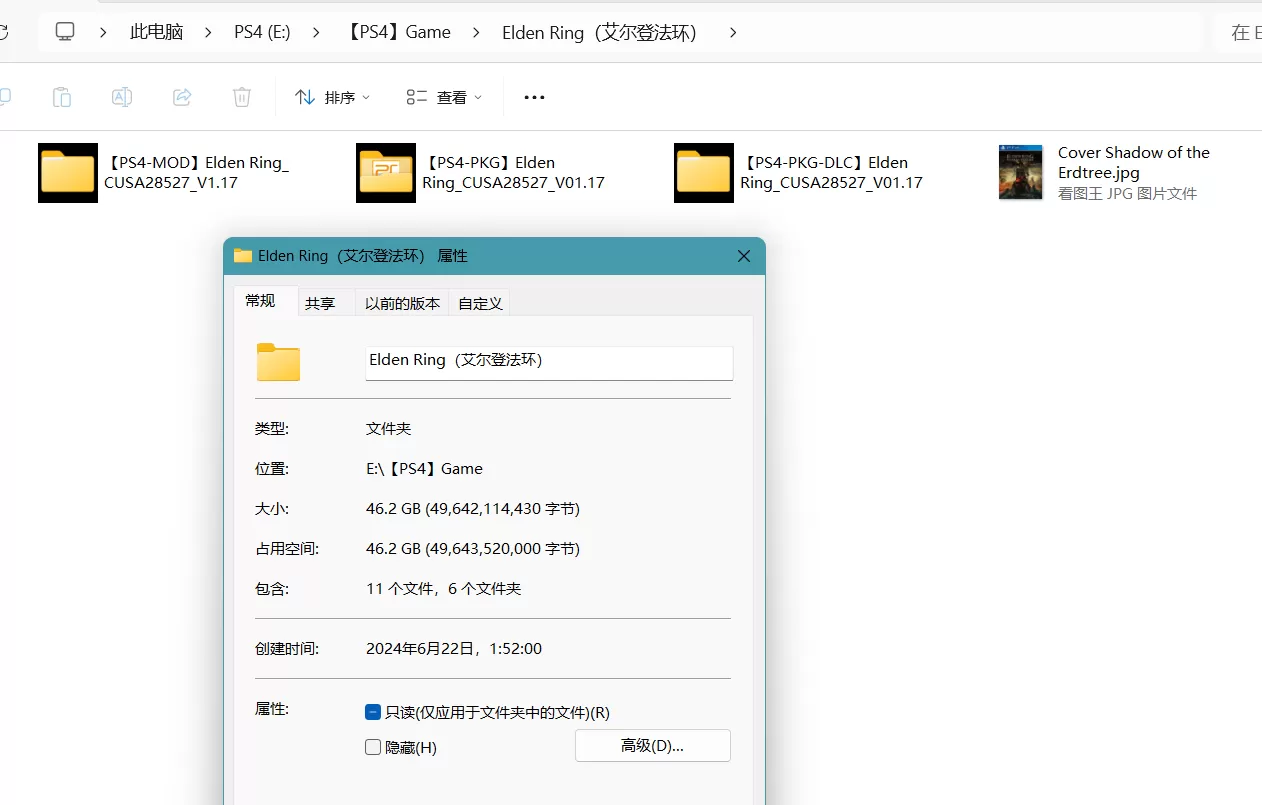Click the PS4 (E:) breadcrumb link
The image size is (1262, 805).
point(261,32)
